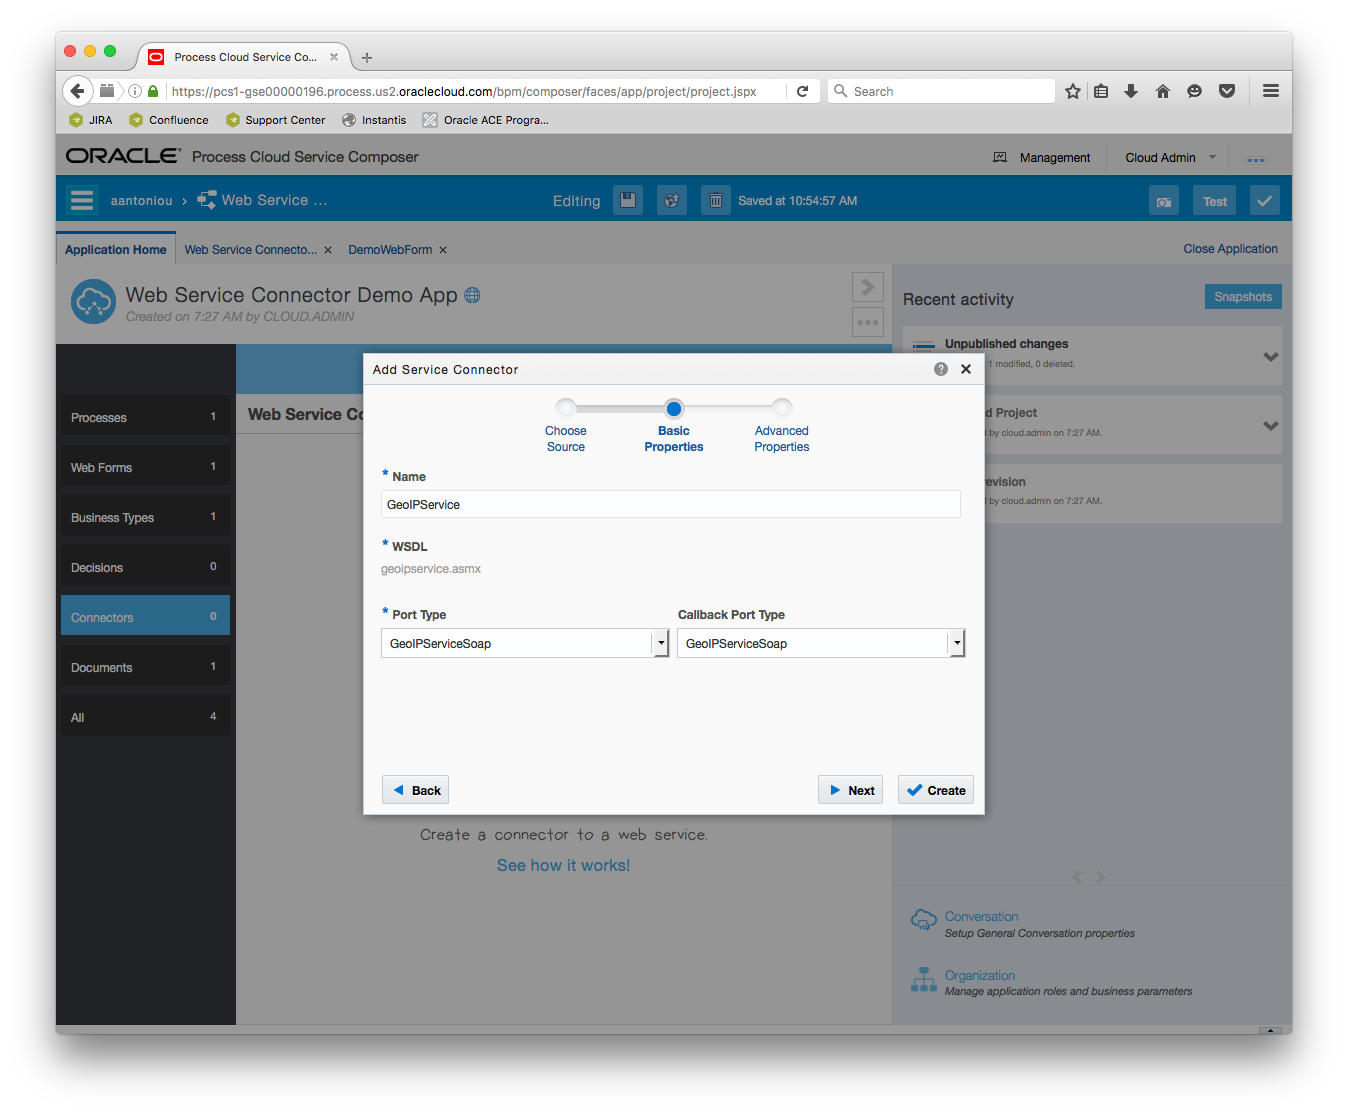Screen dimensions: 1348x1114
Task: Switch to Web Service Connector tab
Action: pyautogui.click(x=251, y=250)
